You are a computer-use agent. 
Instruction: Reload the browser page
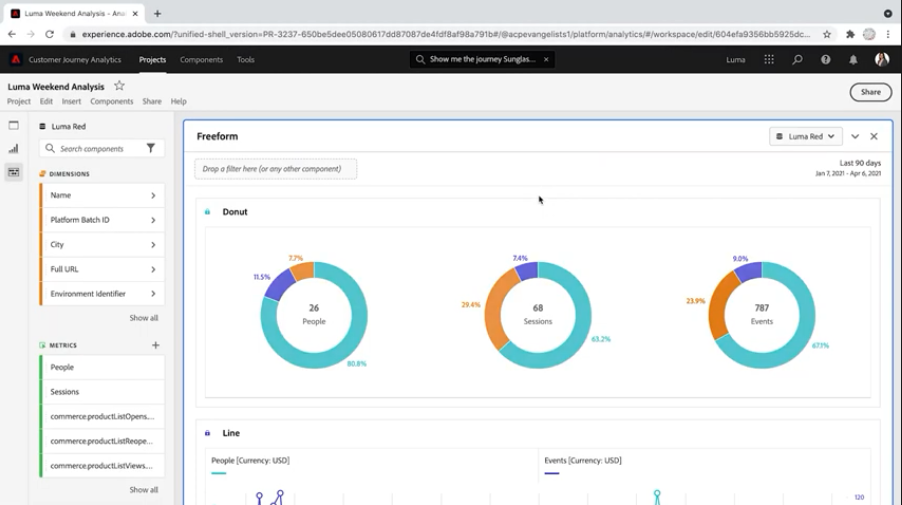tap(49, 35)
